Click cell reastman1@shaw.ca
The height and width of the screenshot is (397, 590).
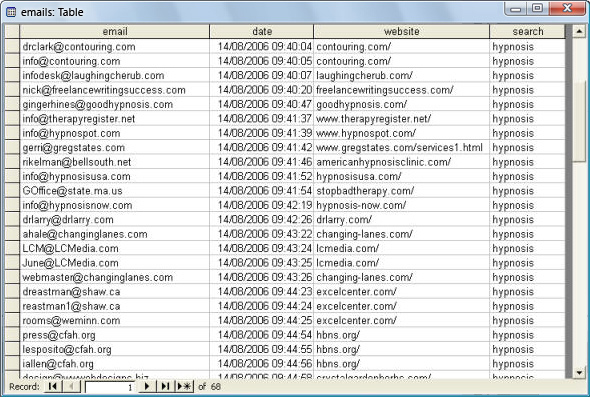coord(114,306)
